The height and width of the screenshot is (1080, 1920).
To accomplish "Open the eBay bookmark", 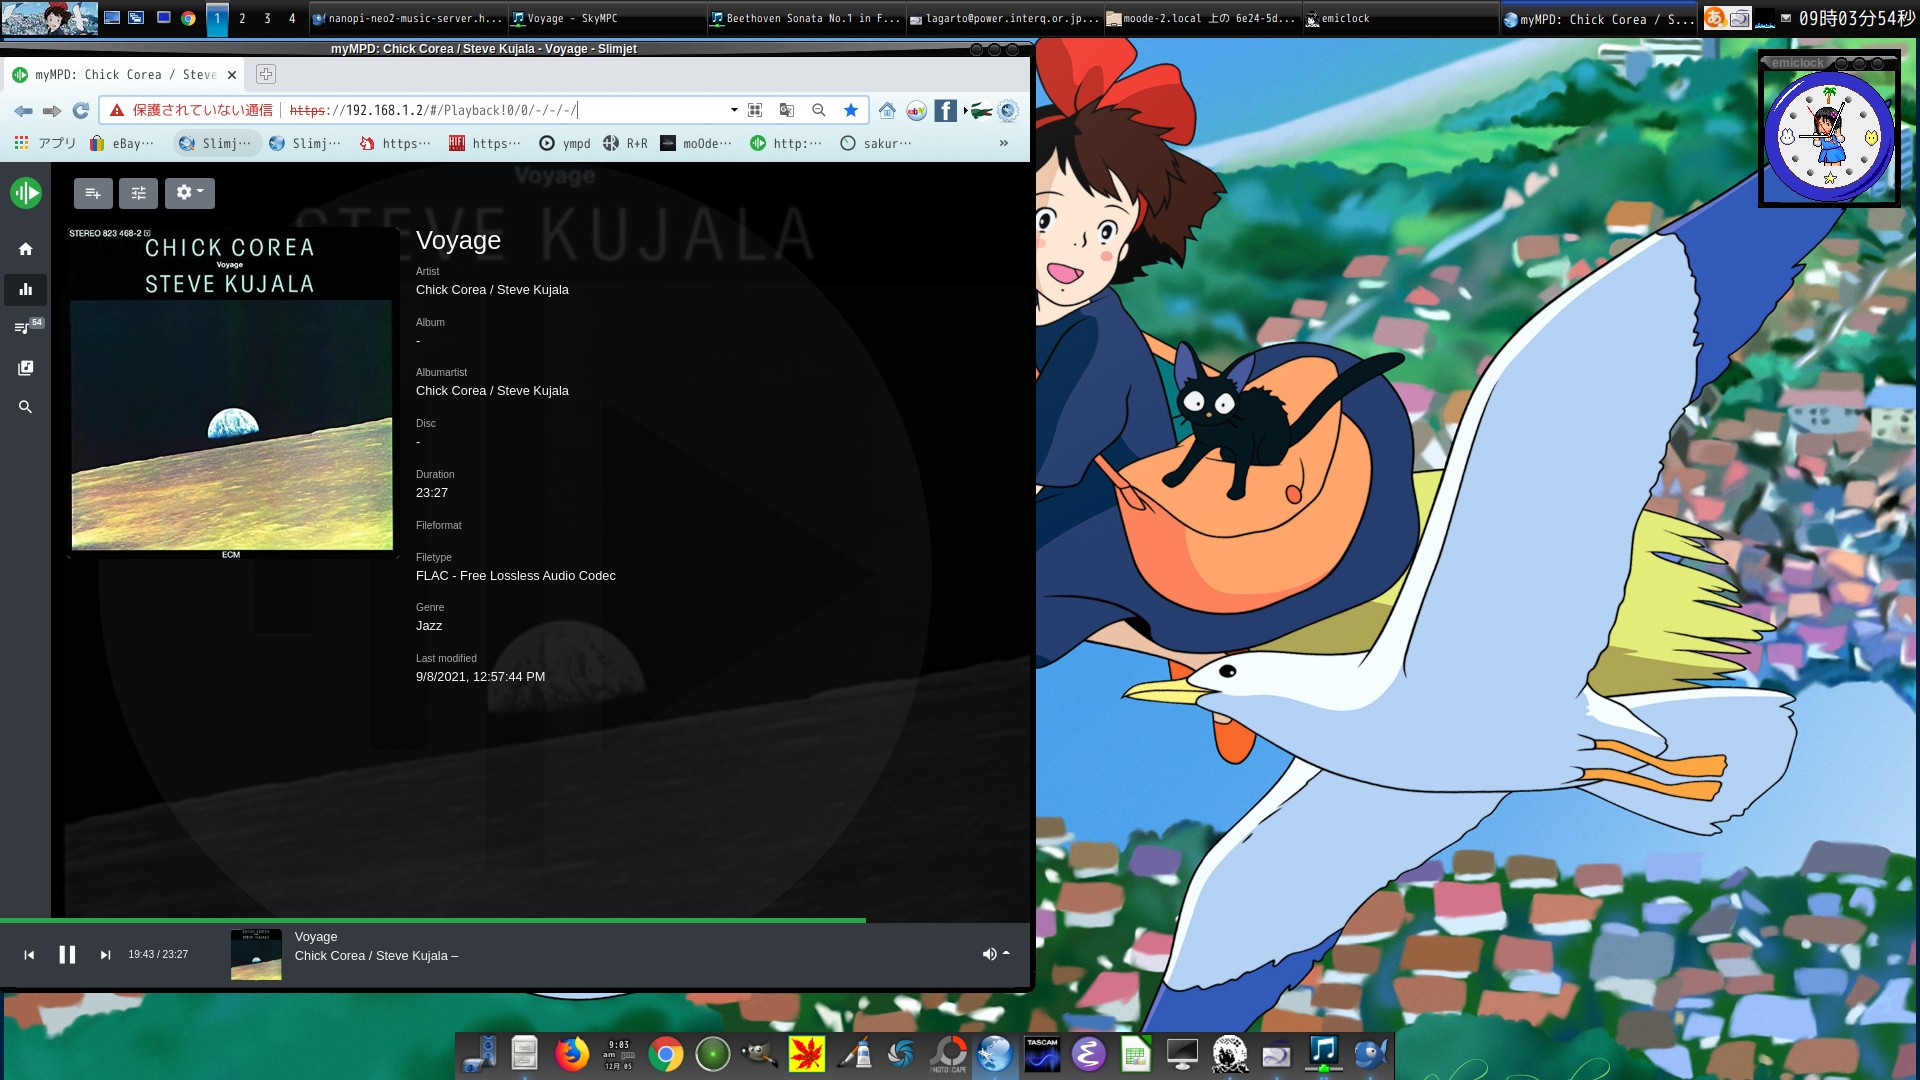I will click(122, 143).
